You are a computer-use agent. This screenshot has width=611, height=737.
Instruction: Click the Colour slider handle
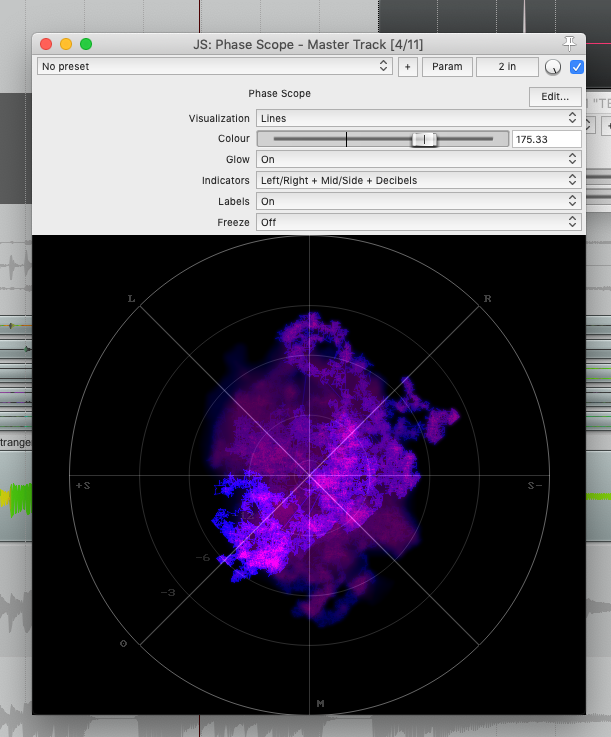coord(424,139)
